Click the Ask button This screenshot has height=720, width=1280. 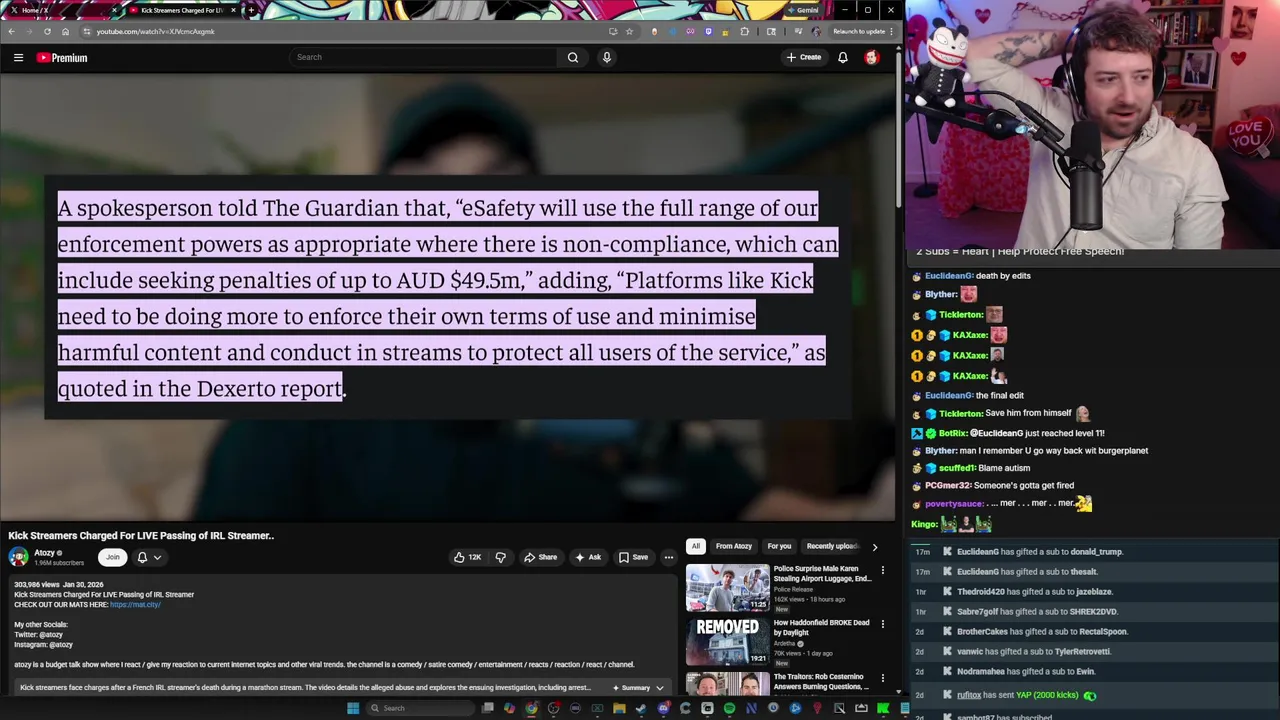click(588, 557)
